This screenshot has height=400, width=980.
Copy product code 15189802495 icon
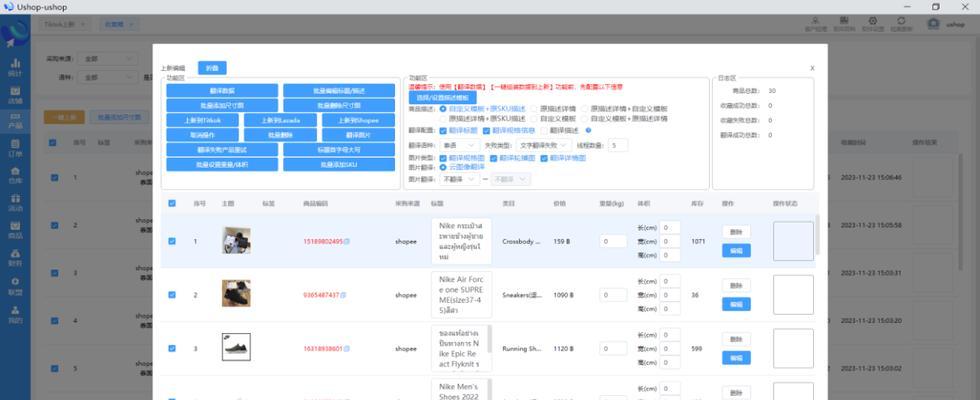pyautogui.click(x=347, y=241)
